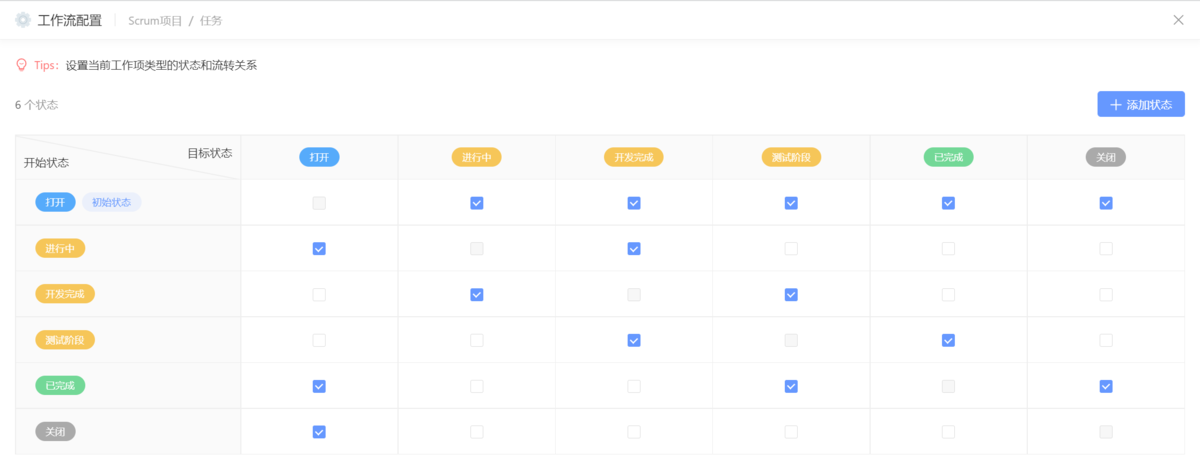
Task: Select the 进行中 start status row tag
Action: (60, 248)
